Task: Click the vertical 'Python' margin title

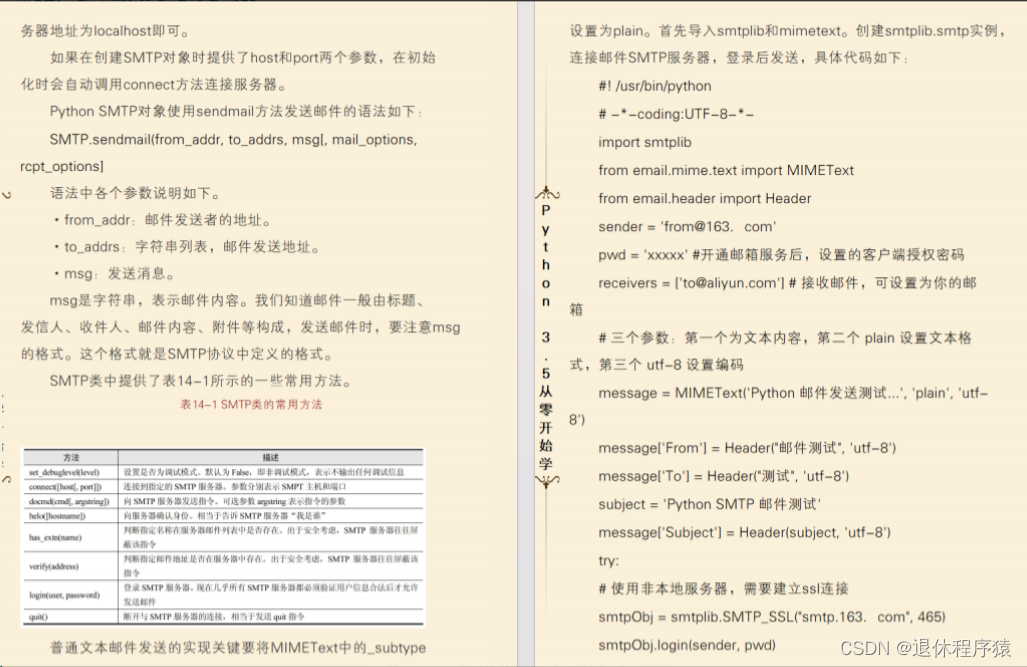Action: coord(546,256)
